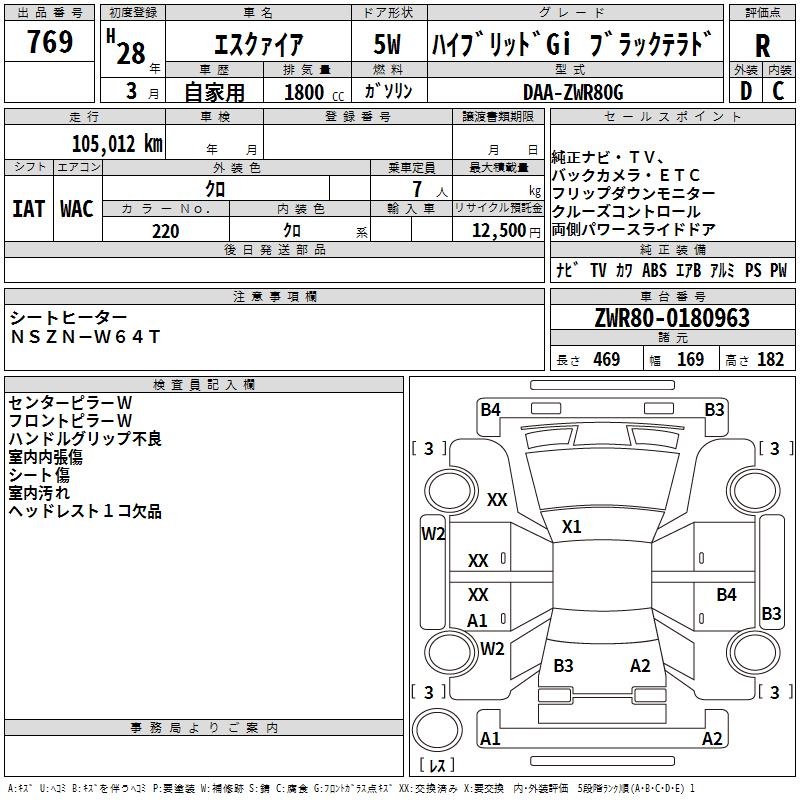The image size is (800, 800).
Task: Click アルミ in the 純正装備 row
Action: pos(722,270)
